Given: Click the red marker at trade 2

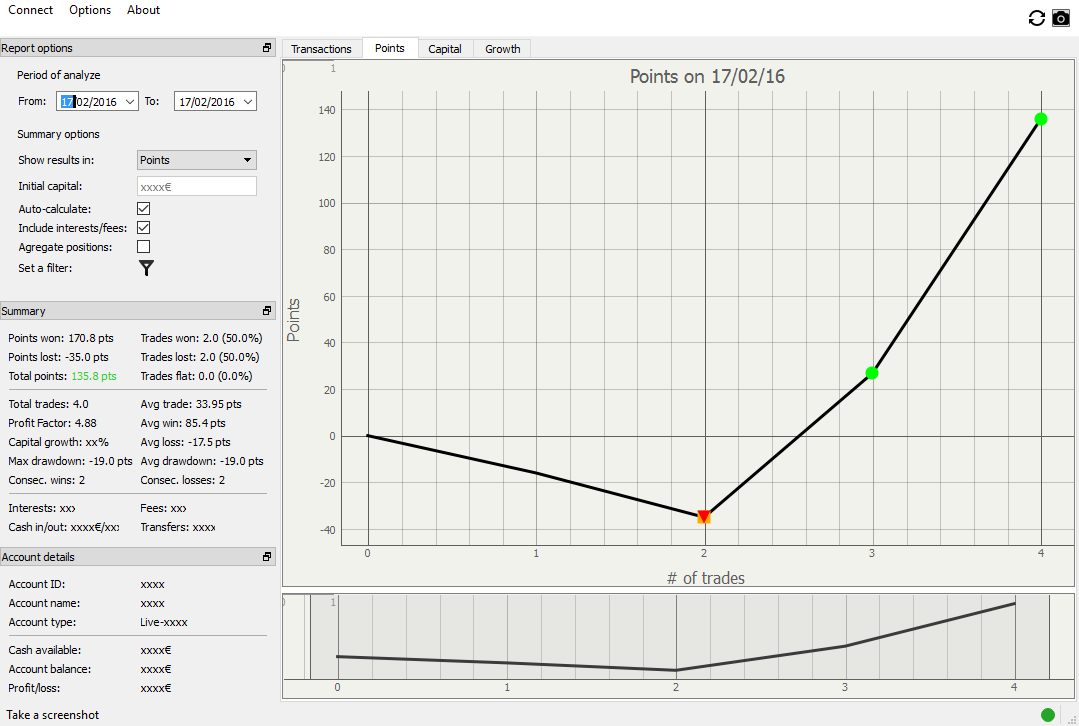Looking at the screenshot, I should (x=703, y=517).
